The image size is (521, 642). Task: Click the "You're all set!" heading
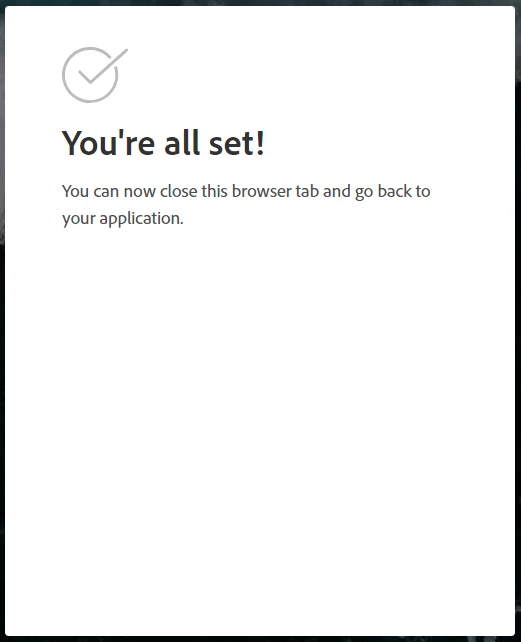163,142
